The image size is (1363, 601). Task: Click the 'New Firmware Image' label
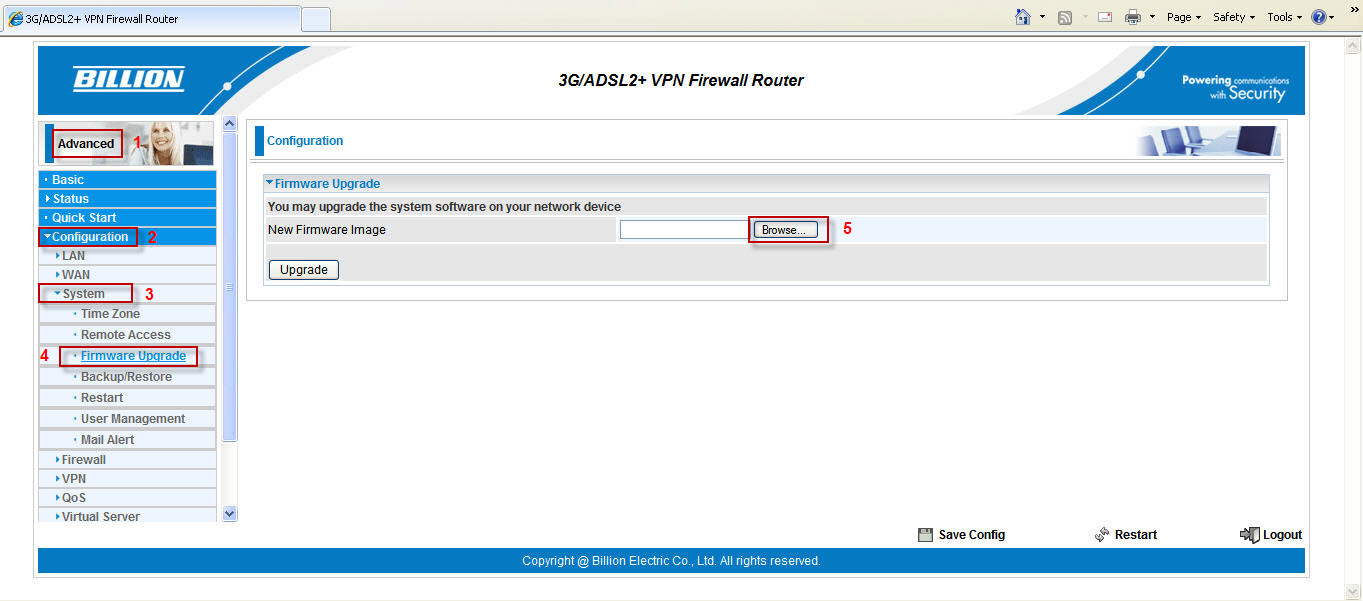pos(327,230)
